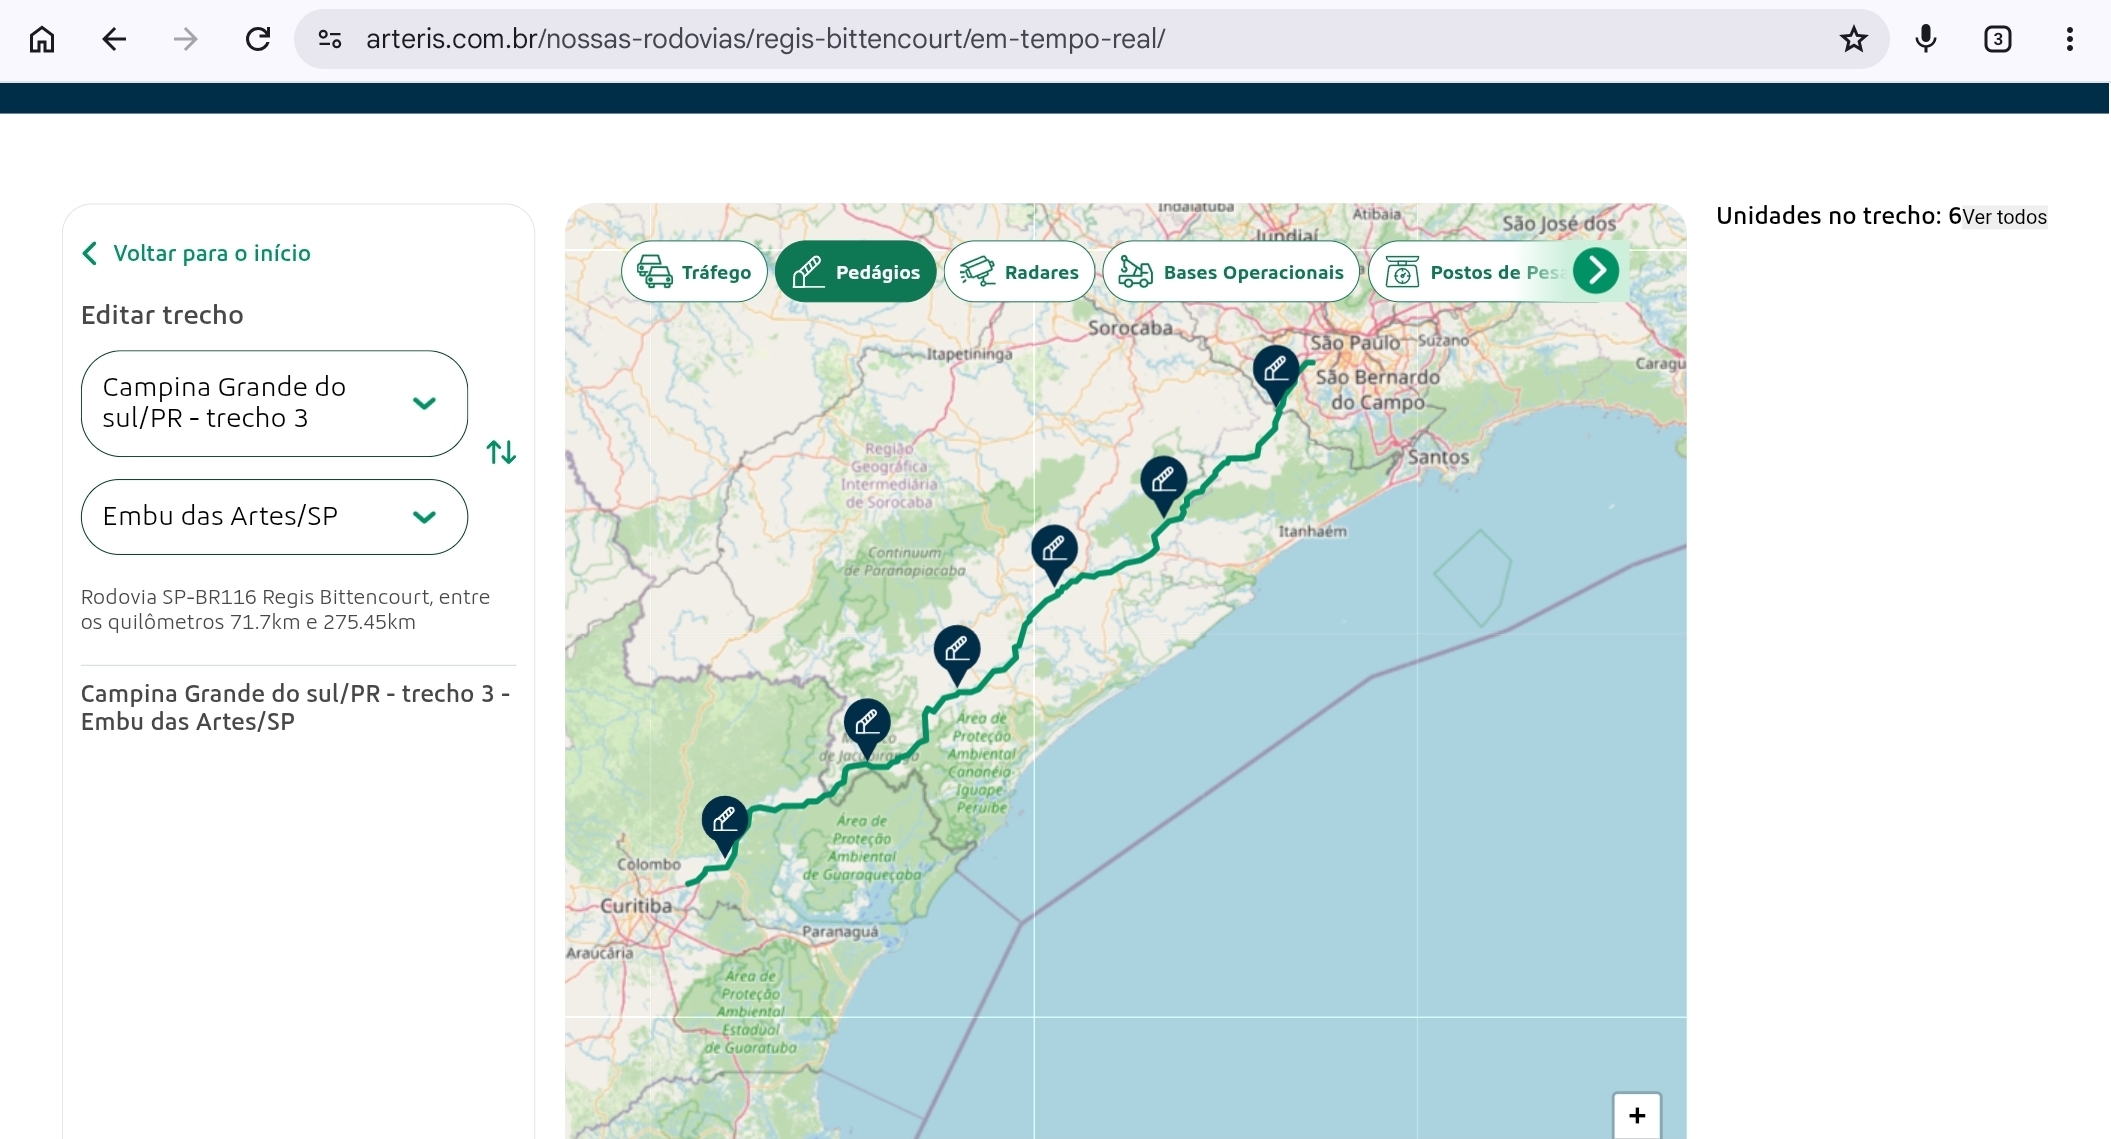Open the Embu das Artes/SP dropdown
The height and width of the screenshot is (1139, 2111).
[x=274, y=517]
